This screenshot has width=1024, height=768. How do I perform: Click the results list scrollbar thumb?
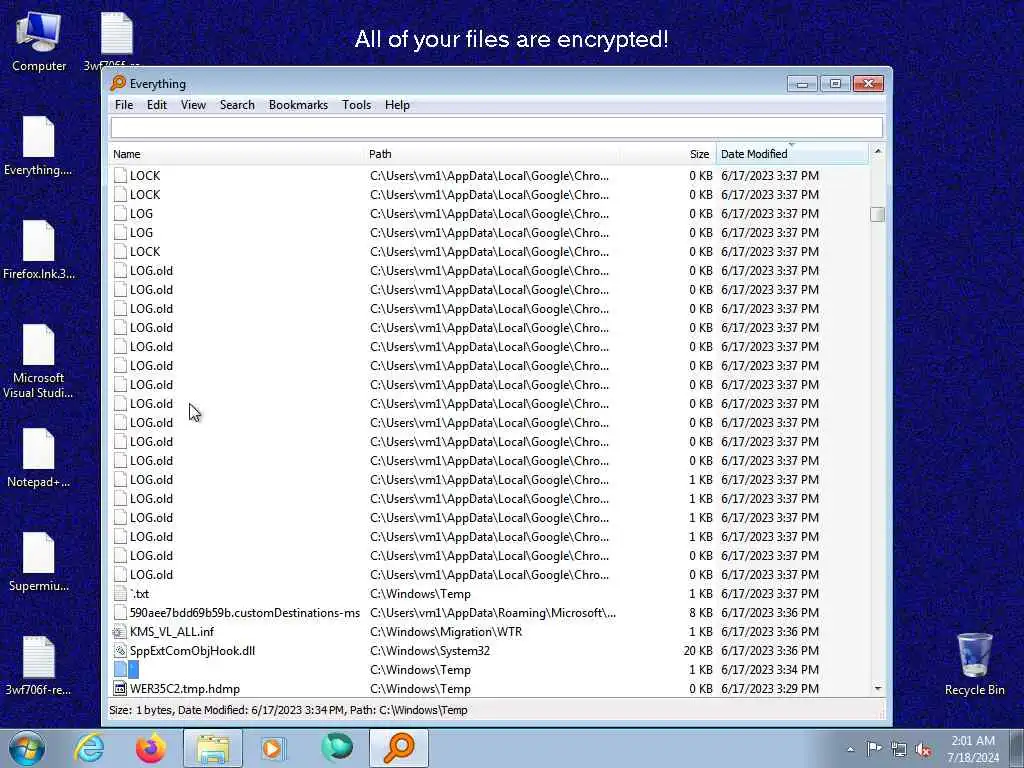click(x=878, y=214)
